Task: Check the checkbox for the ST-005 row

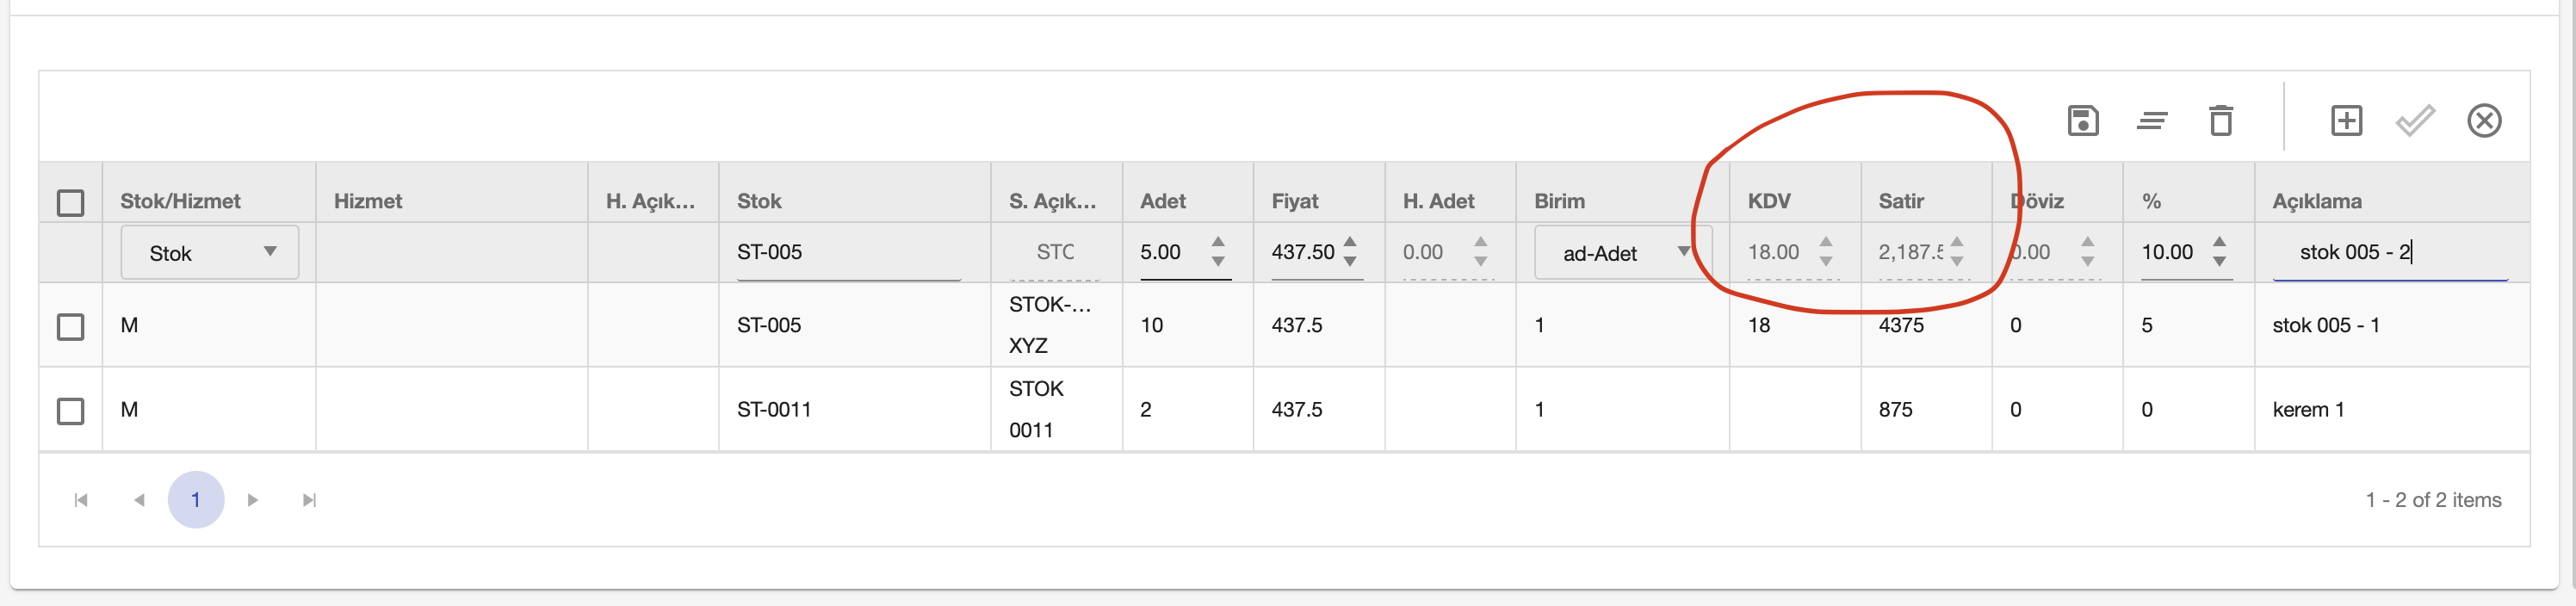Action: [x=70, y=325]
